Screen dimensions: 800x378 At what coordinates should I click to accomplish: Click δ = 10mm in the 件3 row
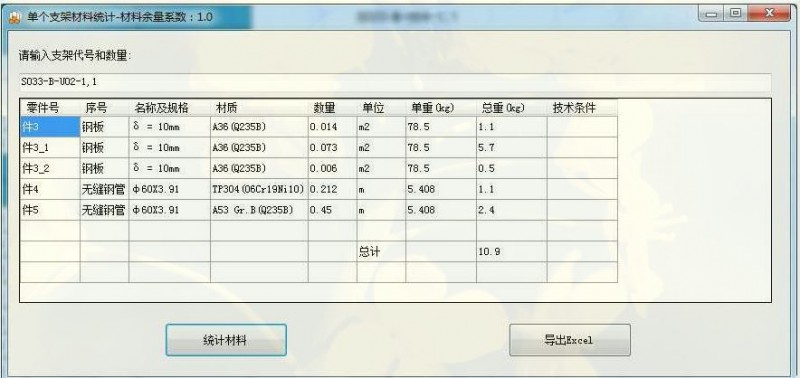[169, 127]
